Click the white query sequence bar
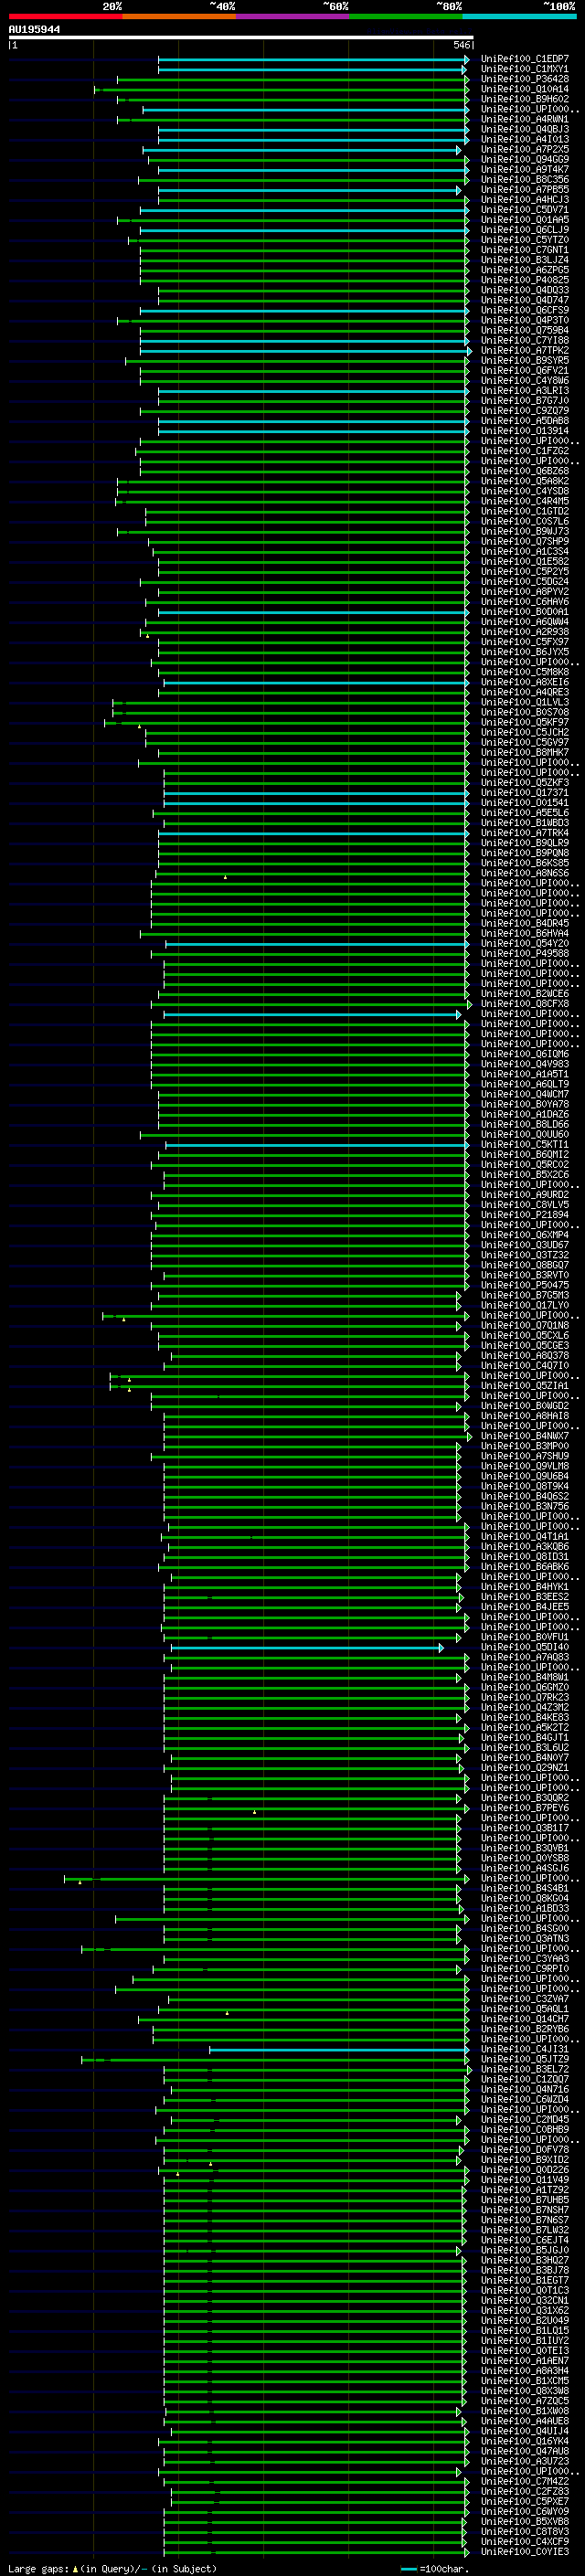The width and height of the screenshot is (585, 2576). [241, 37]
